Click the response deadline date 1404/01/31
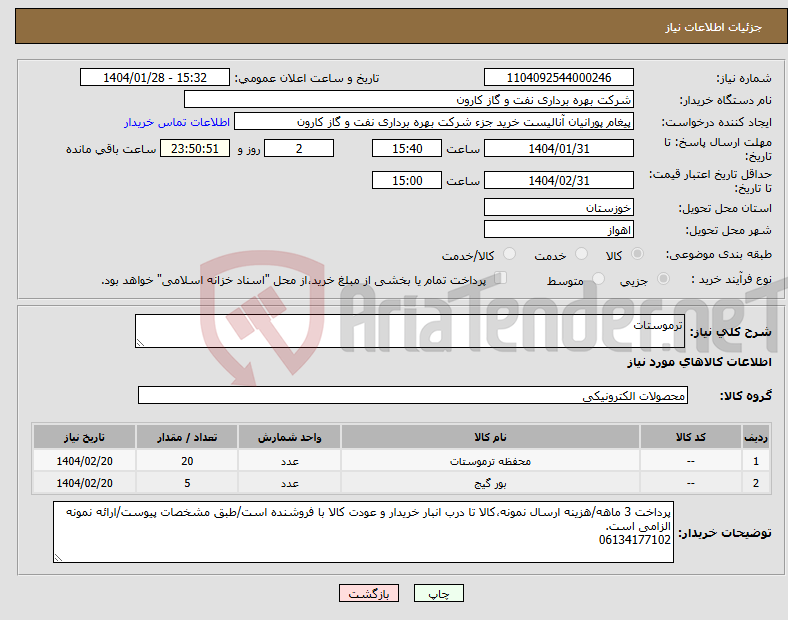The width and height of the screenshot is (788, 620). pos(558,148)
